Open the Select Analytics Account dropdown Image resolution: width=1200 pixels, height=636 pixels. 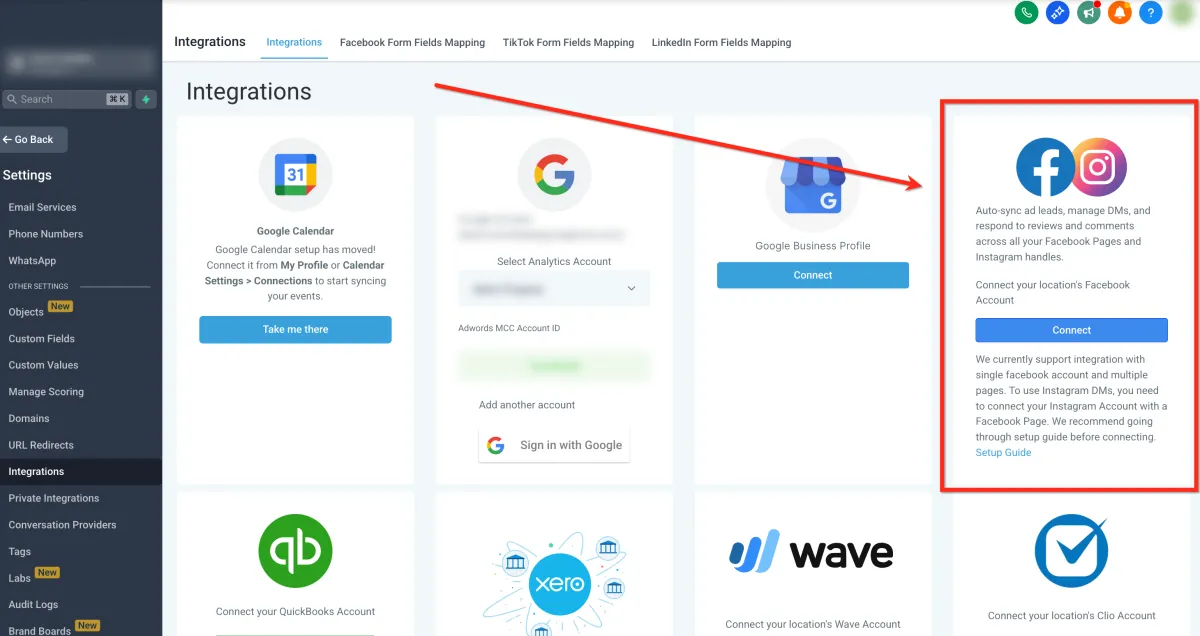[554, 288]
